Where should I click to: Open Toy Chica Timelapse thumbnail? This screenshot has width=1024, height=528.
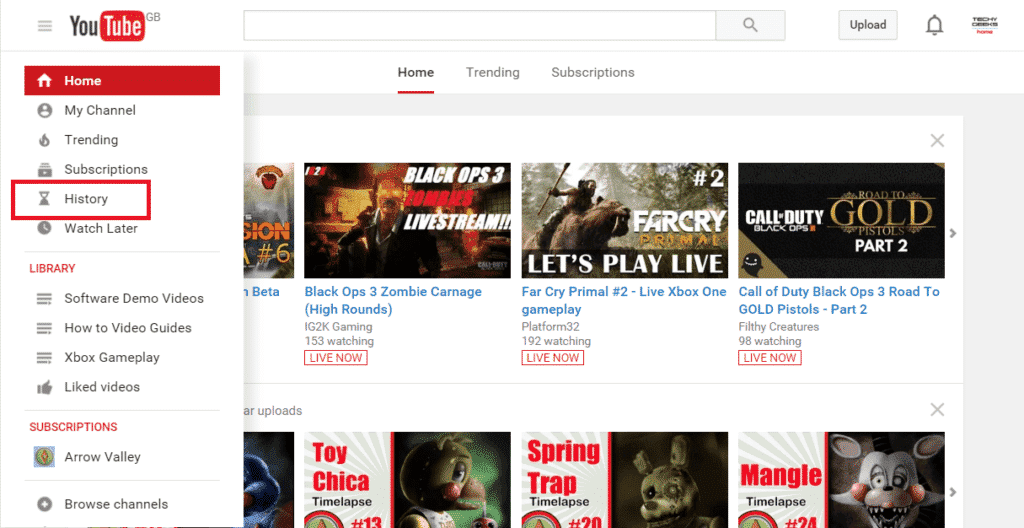click(x=408, y=480)
